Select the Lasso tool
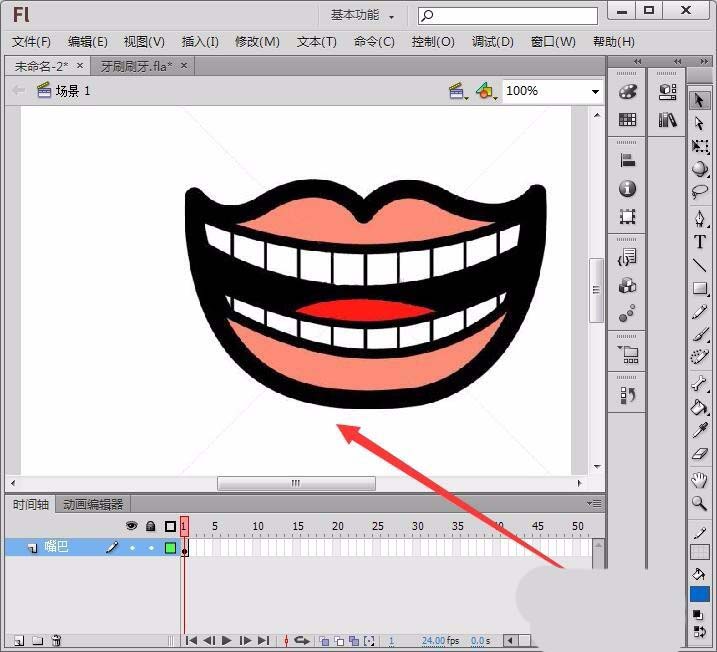Viewport: 717px width, 652px height. click(699, 192)
